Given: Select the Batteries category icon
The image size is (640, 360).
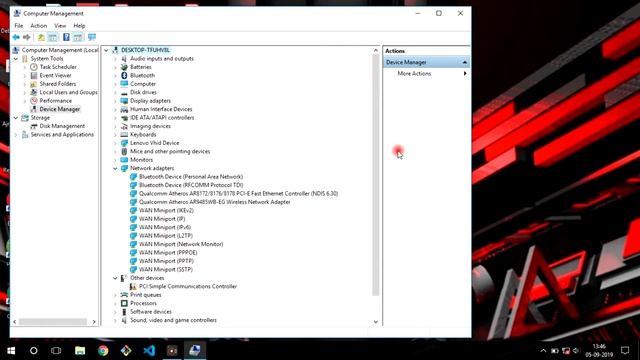Looking at the screenshot, I should pyautogui.click(x=124, y=67).
